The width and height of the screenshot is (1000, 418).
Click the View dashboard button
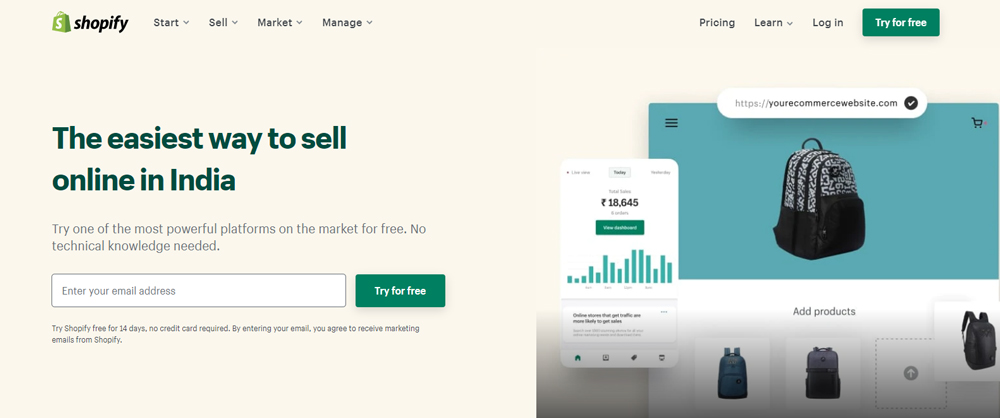click(x=620, y=227)
